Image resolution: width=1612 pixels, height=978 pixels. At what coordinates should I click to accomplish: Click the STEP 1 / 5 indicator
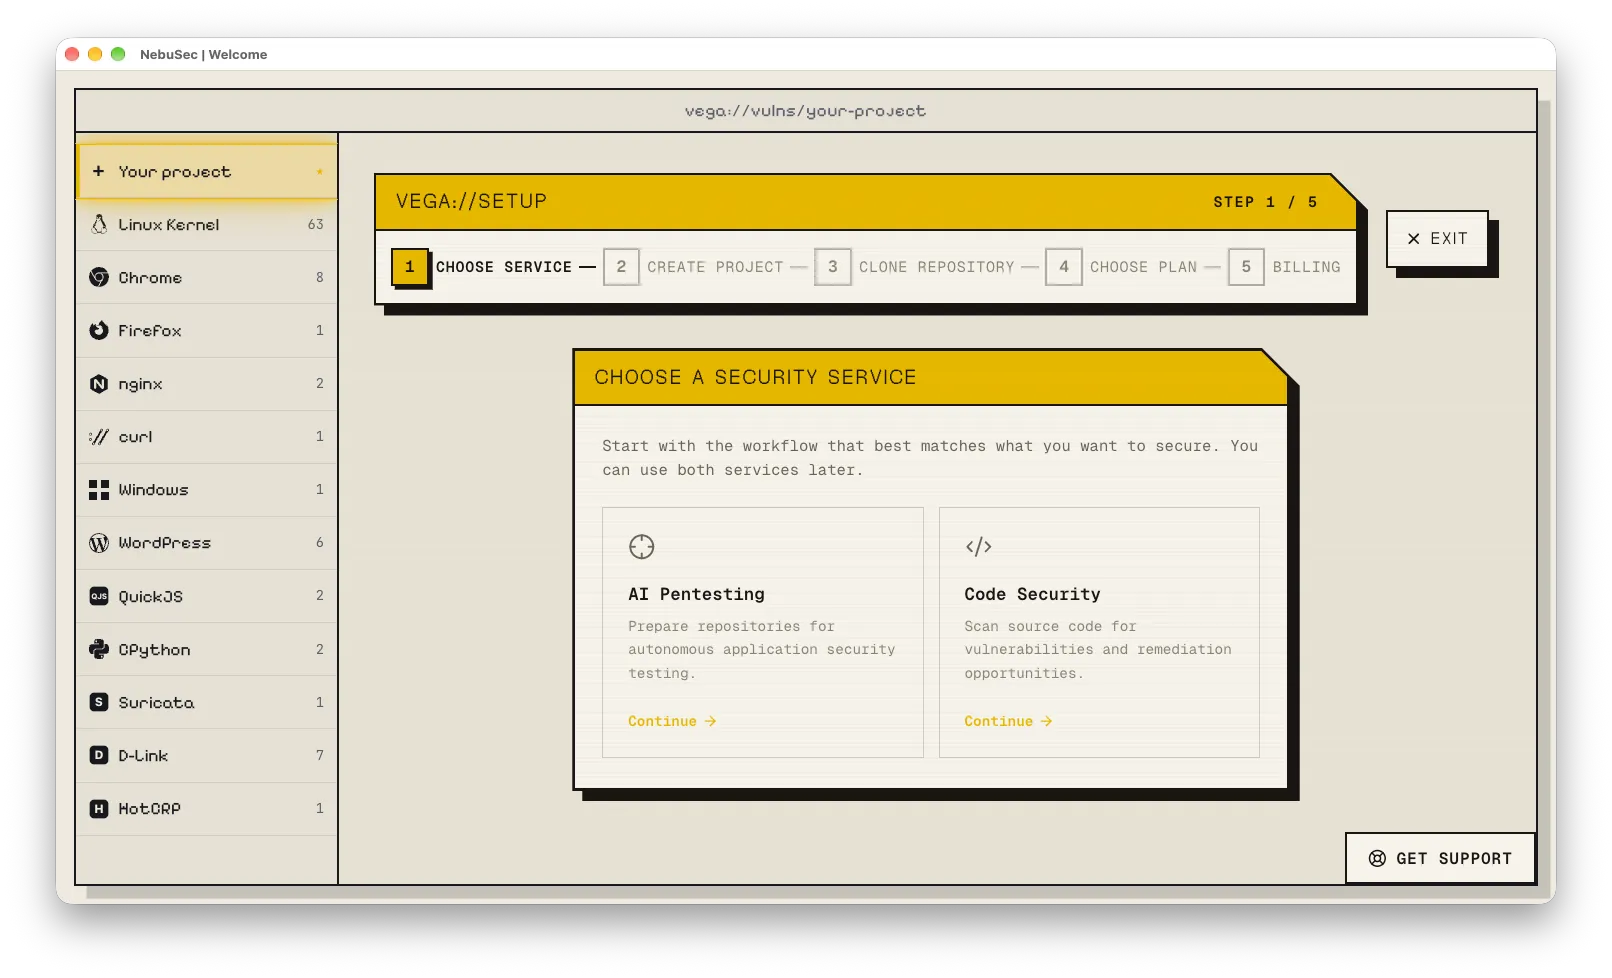pyautogui.click(x=1265, y=202)
